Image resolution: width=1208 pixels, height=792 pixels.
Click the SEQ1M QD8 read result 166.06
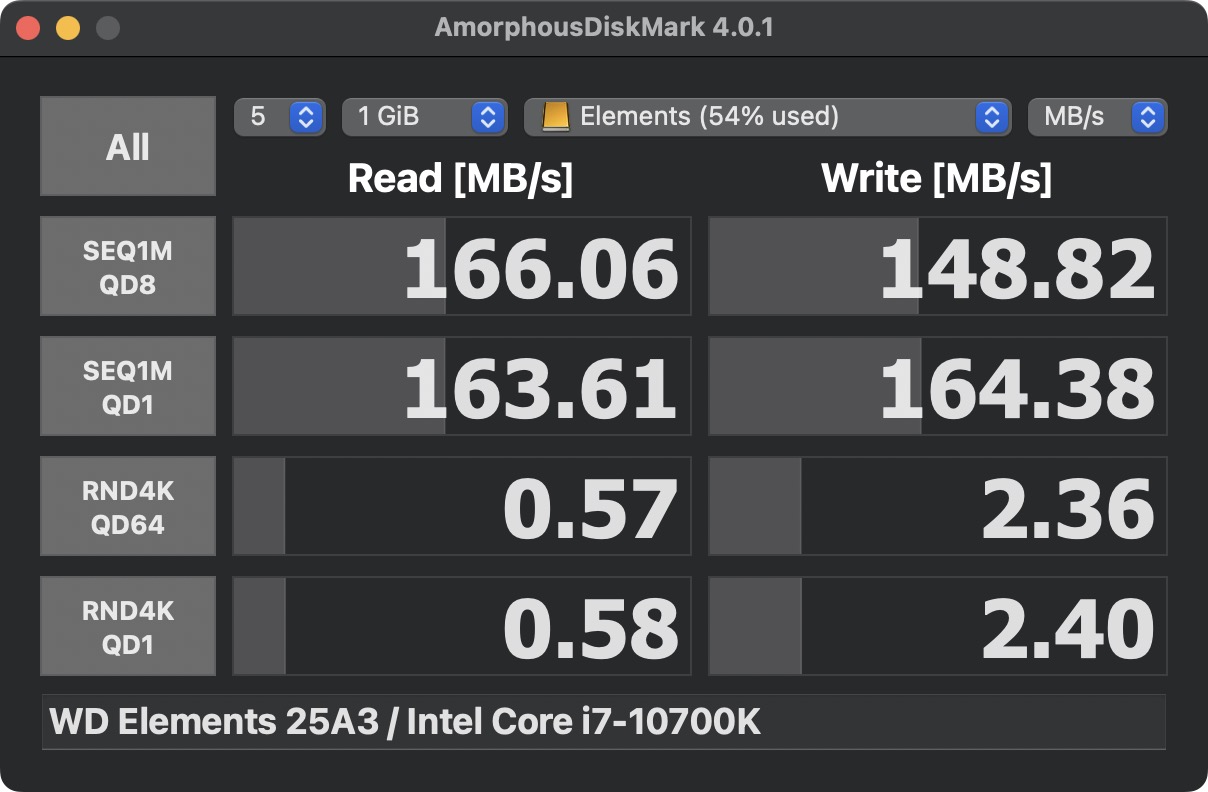[x=462, y=266]
